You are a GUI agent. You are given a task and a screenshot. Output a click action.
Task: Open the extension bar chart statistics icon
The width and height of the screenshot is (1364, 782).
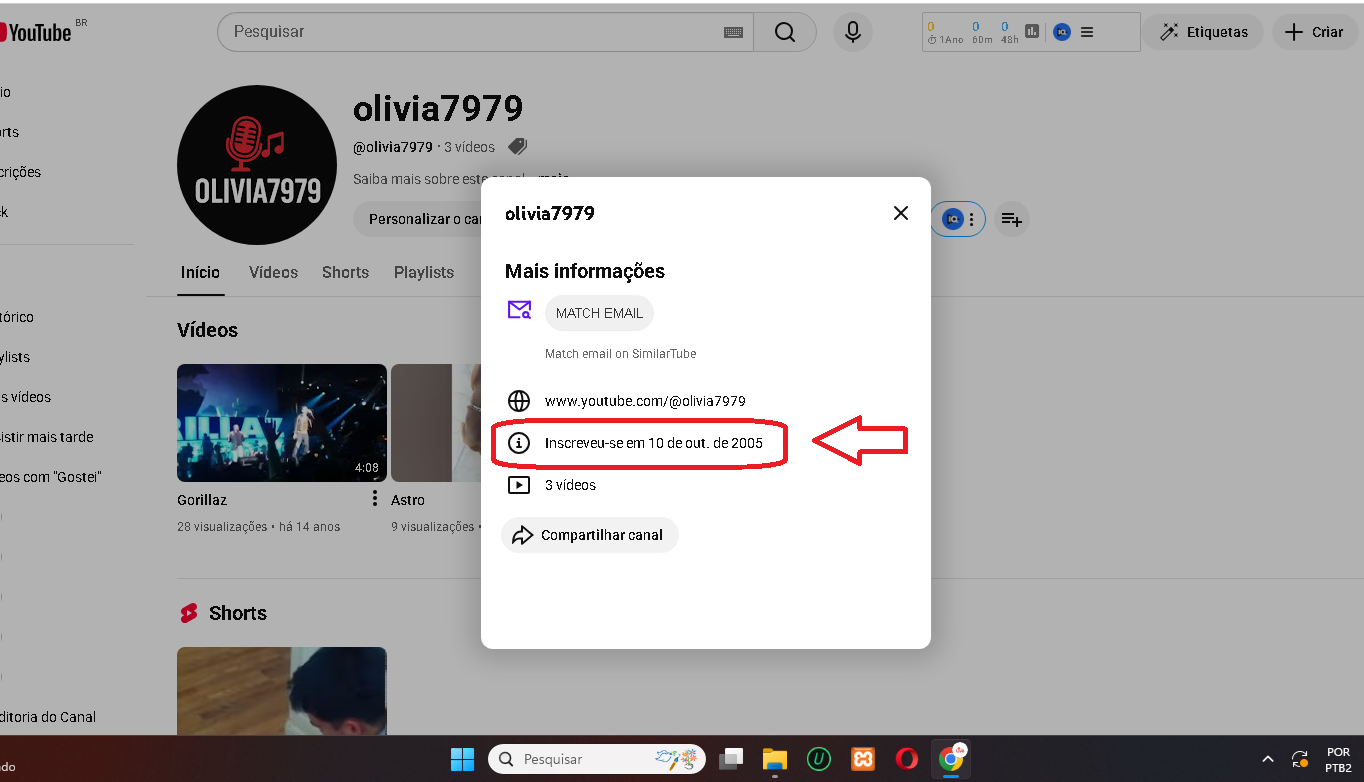click(x=1032, y=32)
